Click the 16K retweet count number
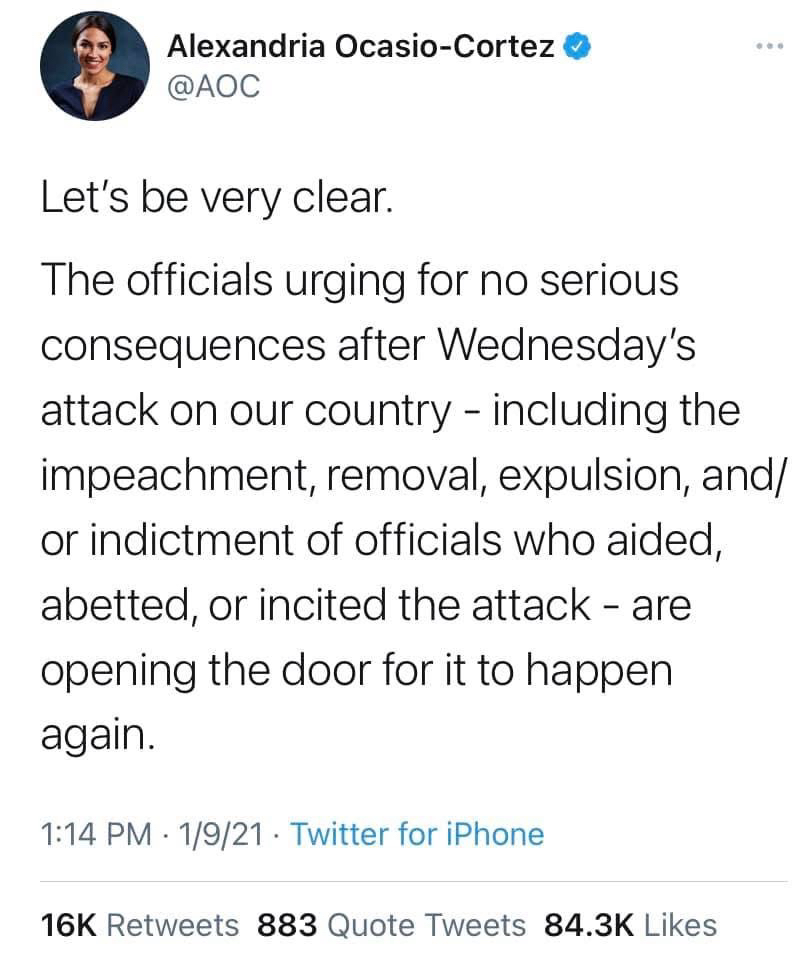The width and height of the screenshot is (811, 961). [68, 925]
